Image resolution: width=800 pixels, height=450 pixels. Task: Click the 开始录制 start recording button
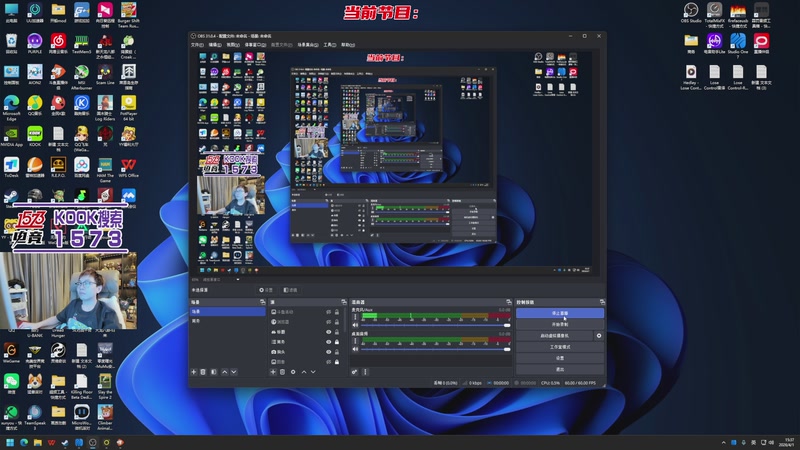pos(560,324)
